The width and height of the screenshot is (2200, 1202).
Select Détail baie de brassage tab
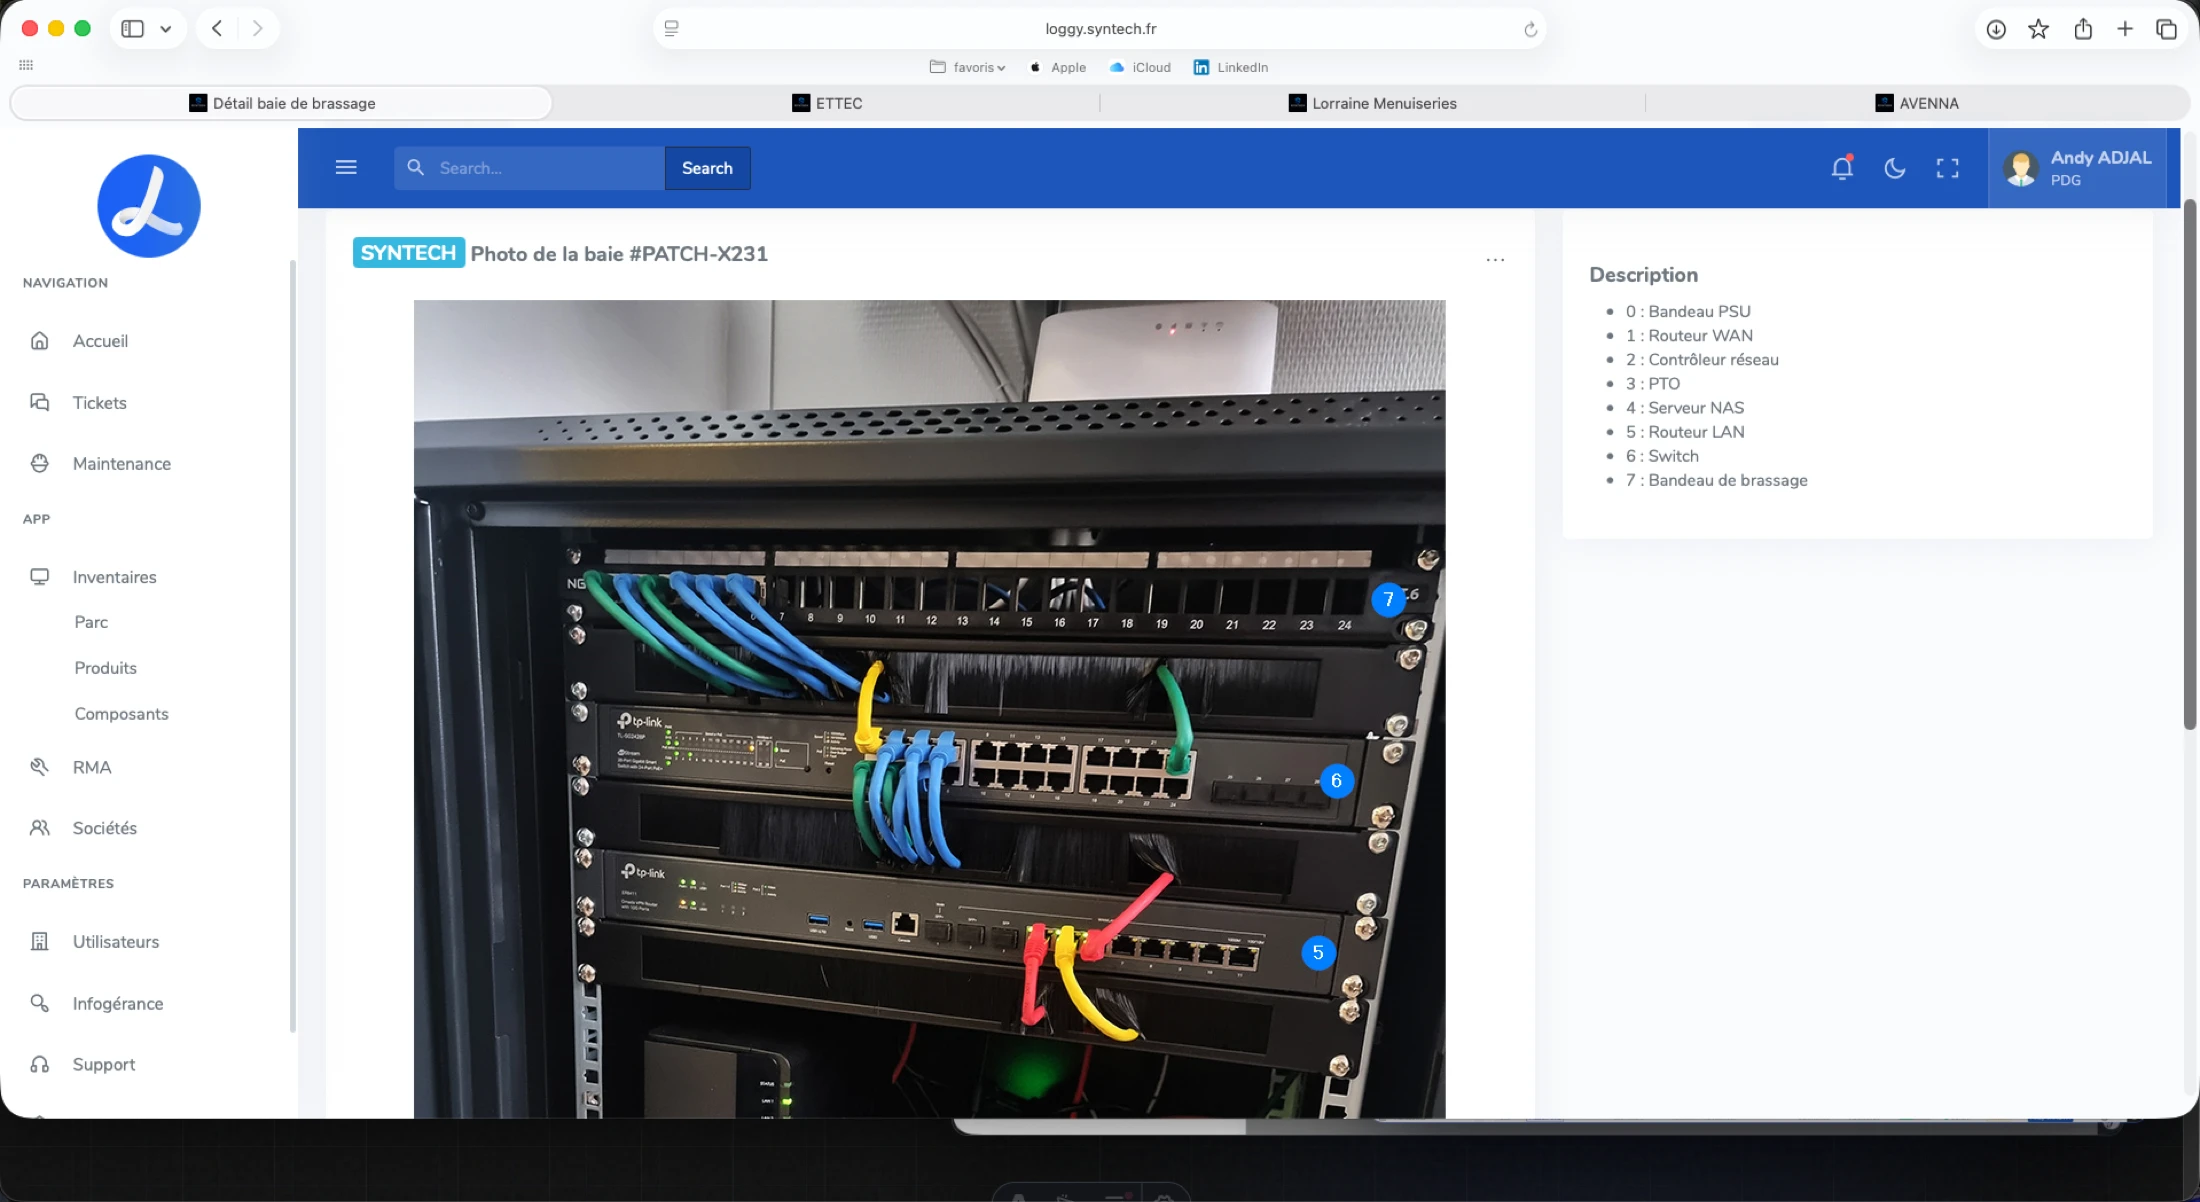click(281, 103)
